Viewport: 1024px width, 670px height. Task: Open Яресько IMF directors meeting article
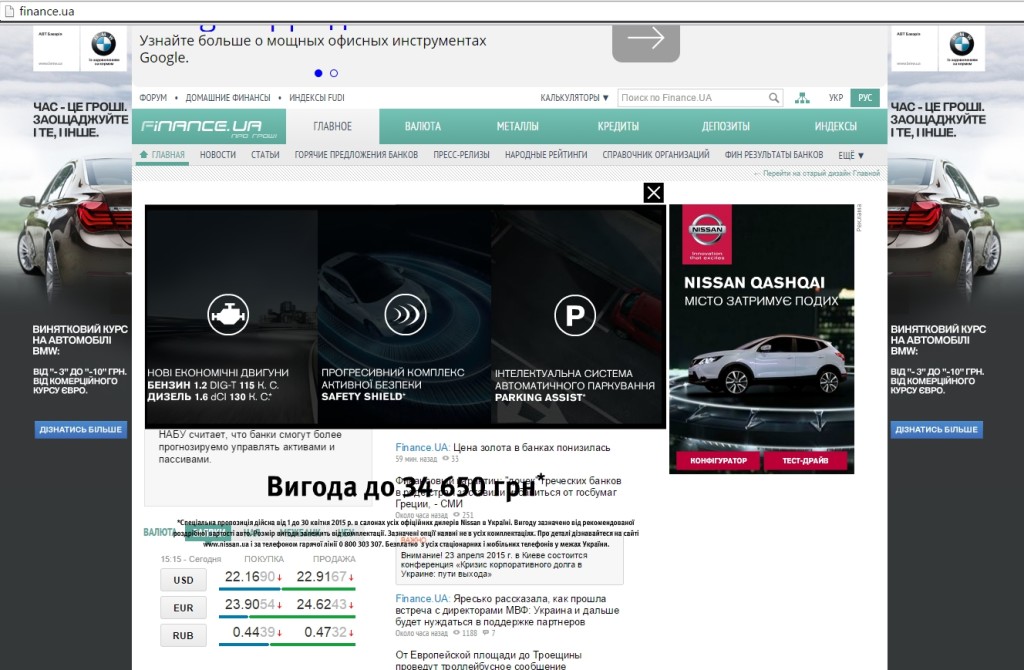pyautogui.click(x=507, y=611)
